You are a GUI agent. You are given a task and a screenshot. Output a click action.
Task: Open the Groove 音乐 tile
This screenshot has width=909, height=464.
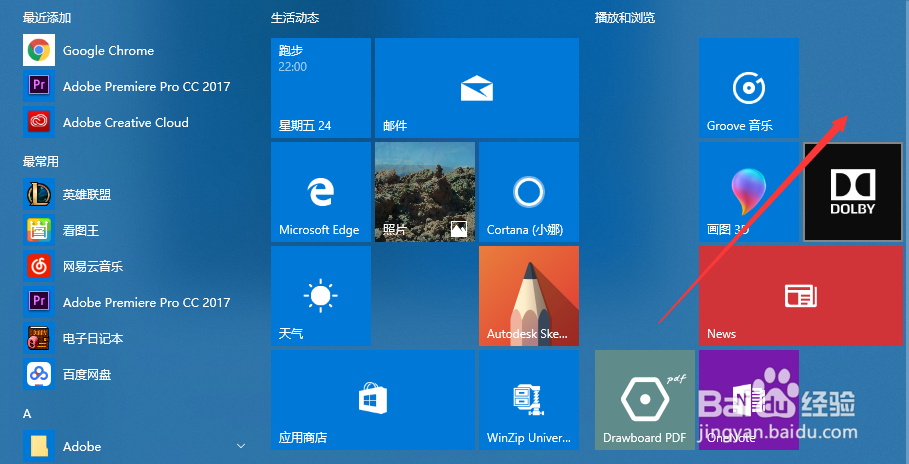[749, 88]
